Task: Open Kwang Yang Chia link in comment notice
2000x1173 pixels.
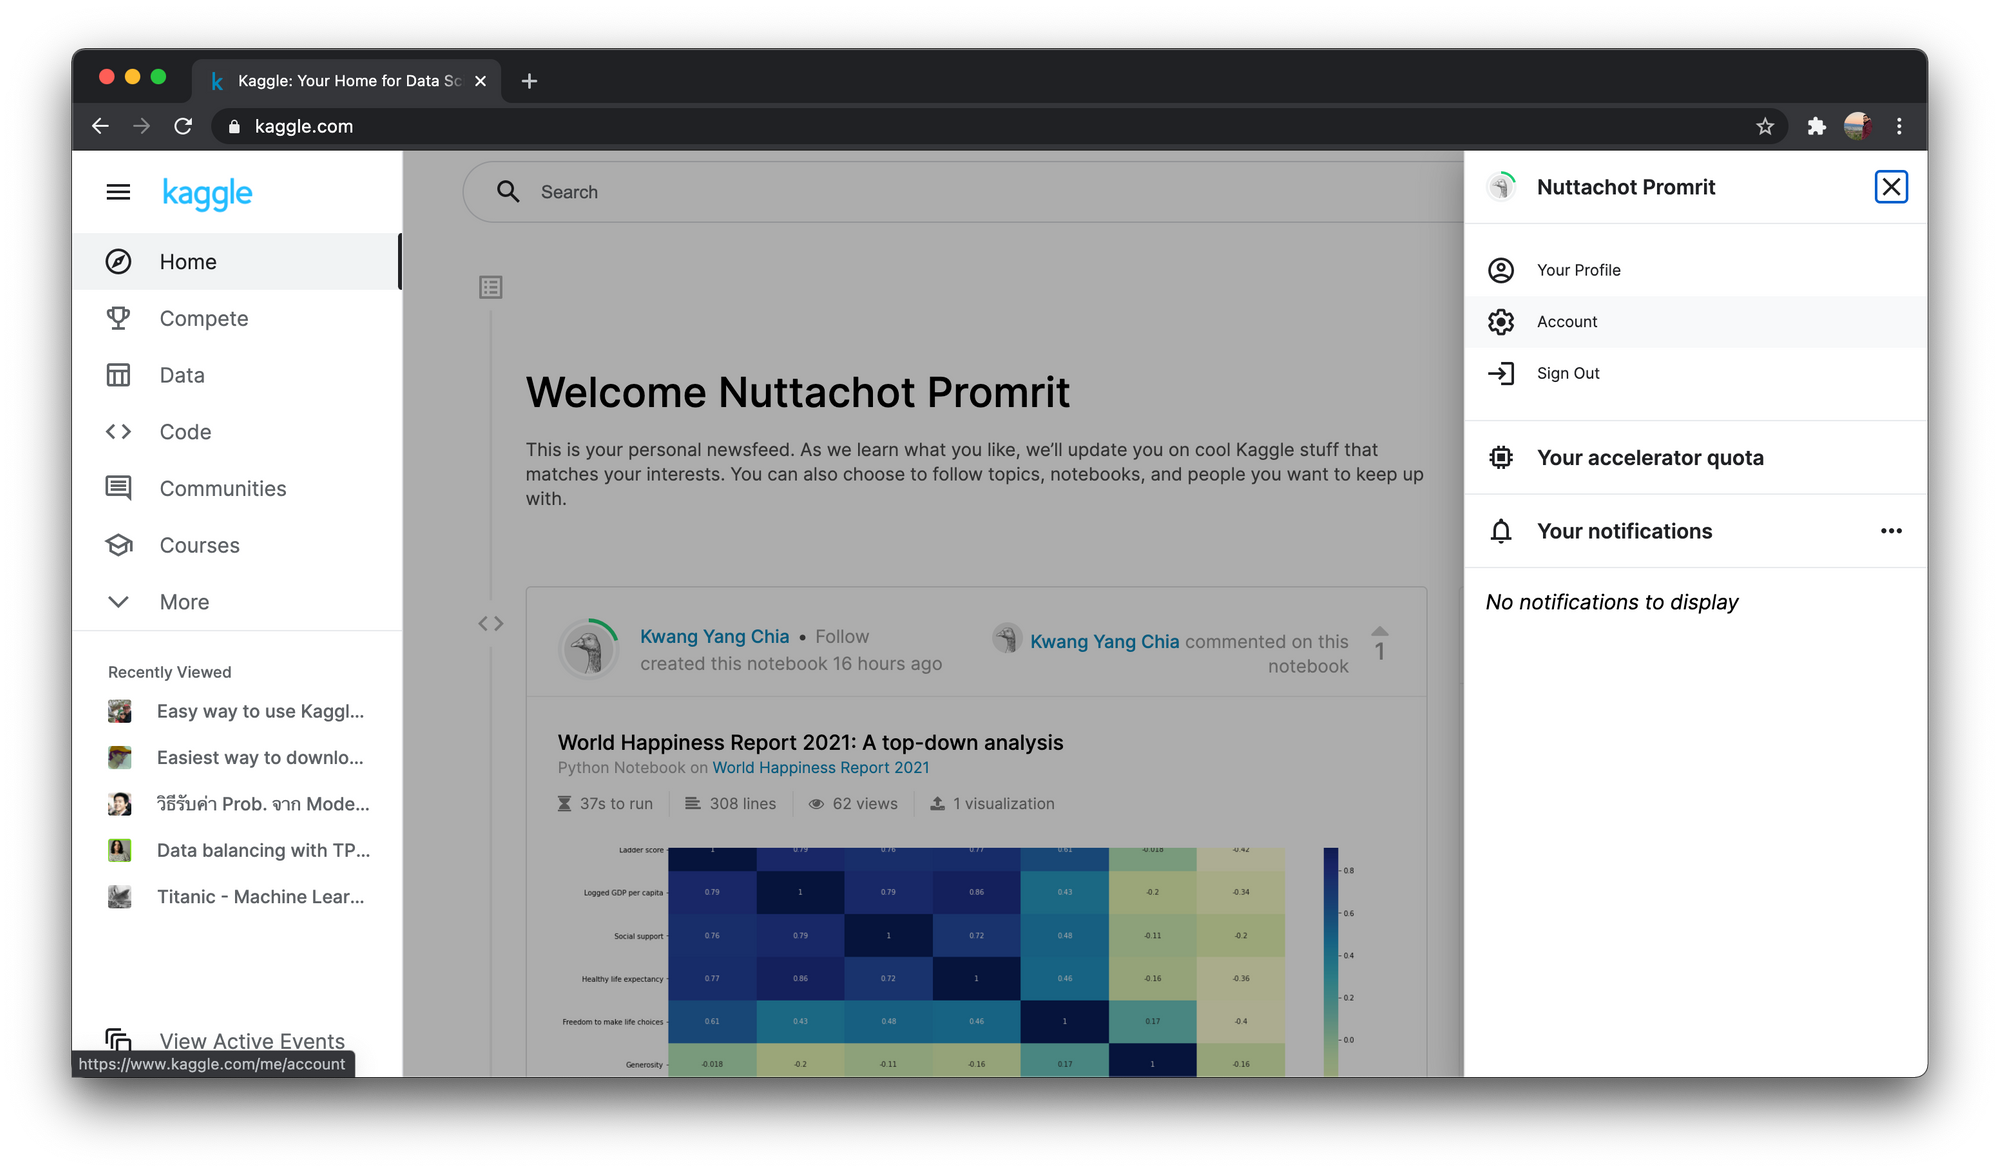Action: (1104, 641)
